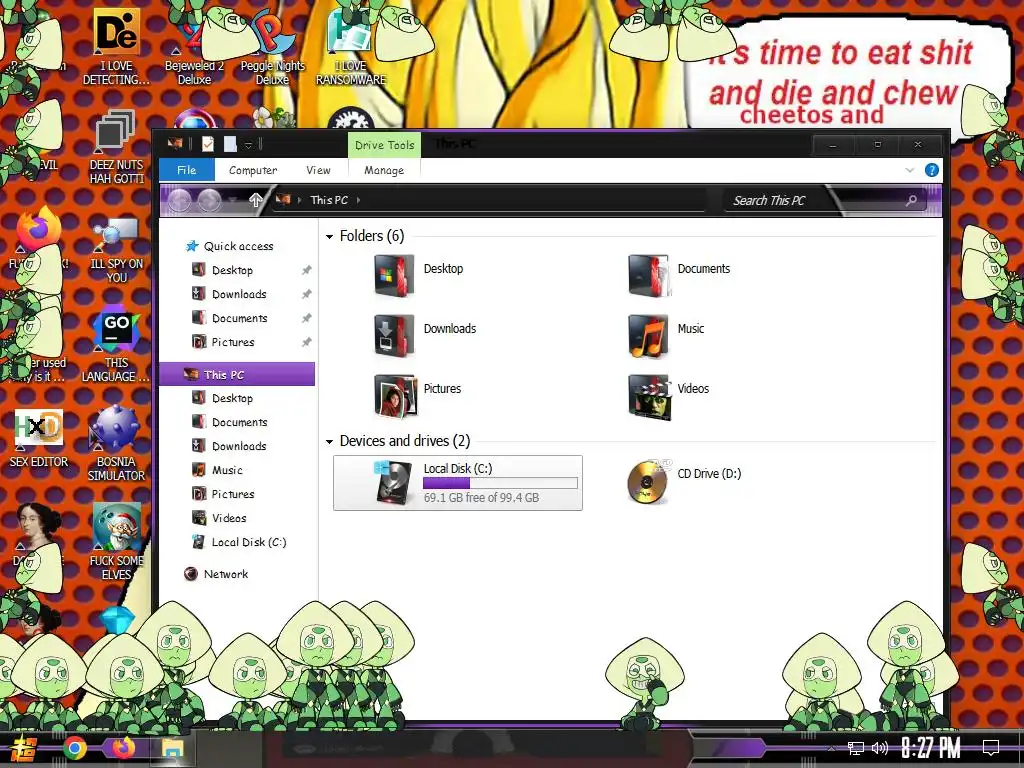This screenshot has height=768, width=1024.
Task: Click the search magnifier icon
Action: click(911, 200)
